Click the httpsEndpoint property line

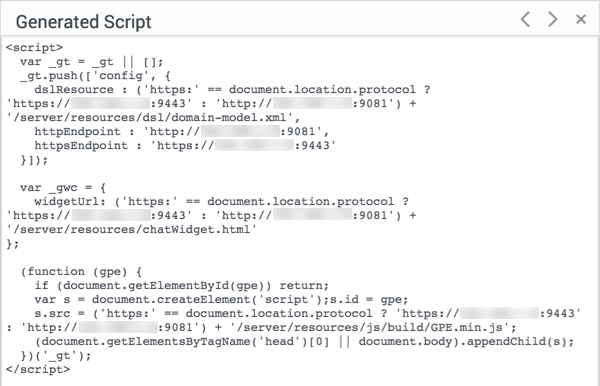tap(185, 145)
